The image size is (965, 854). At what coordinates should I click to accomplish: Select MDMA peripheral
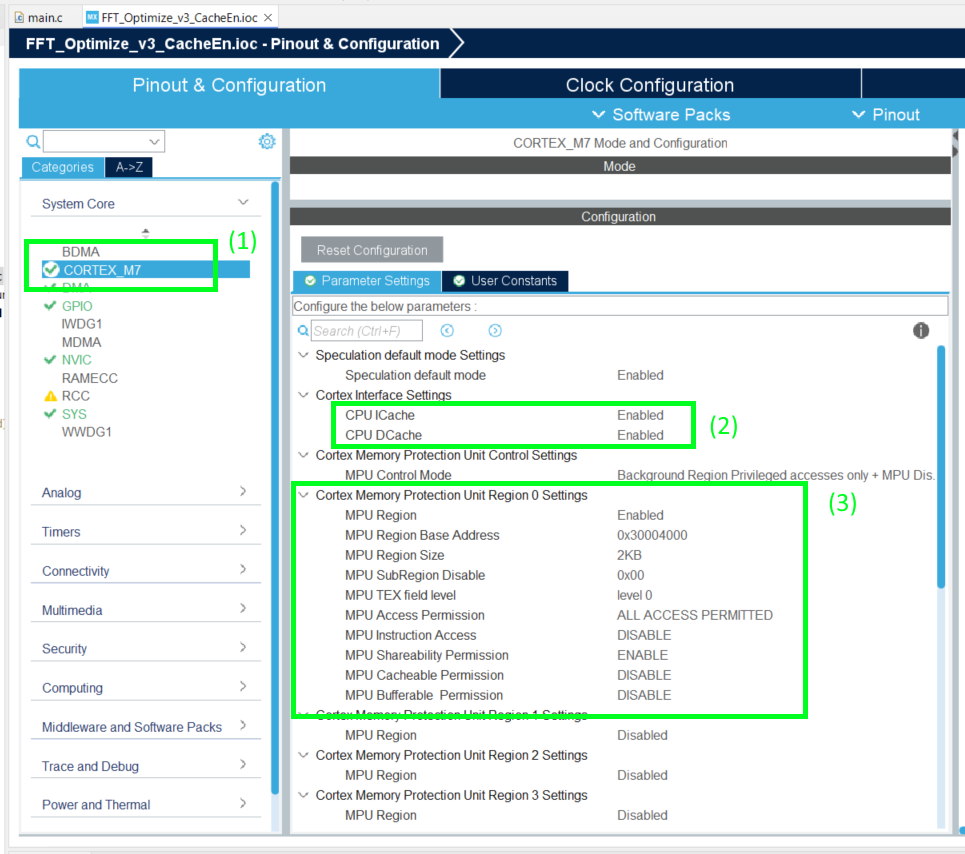pos(81,342)
